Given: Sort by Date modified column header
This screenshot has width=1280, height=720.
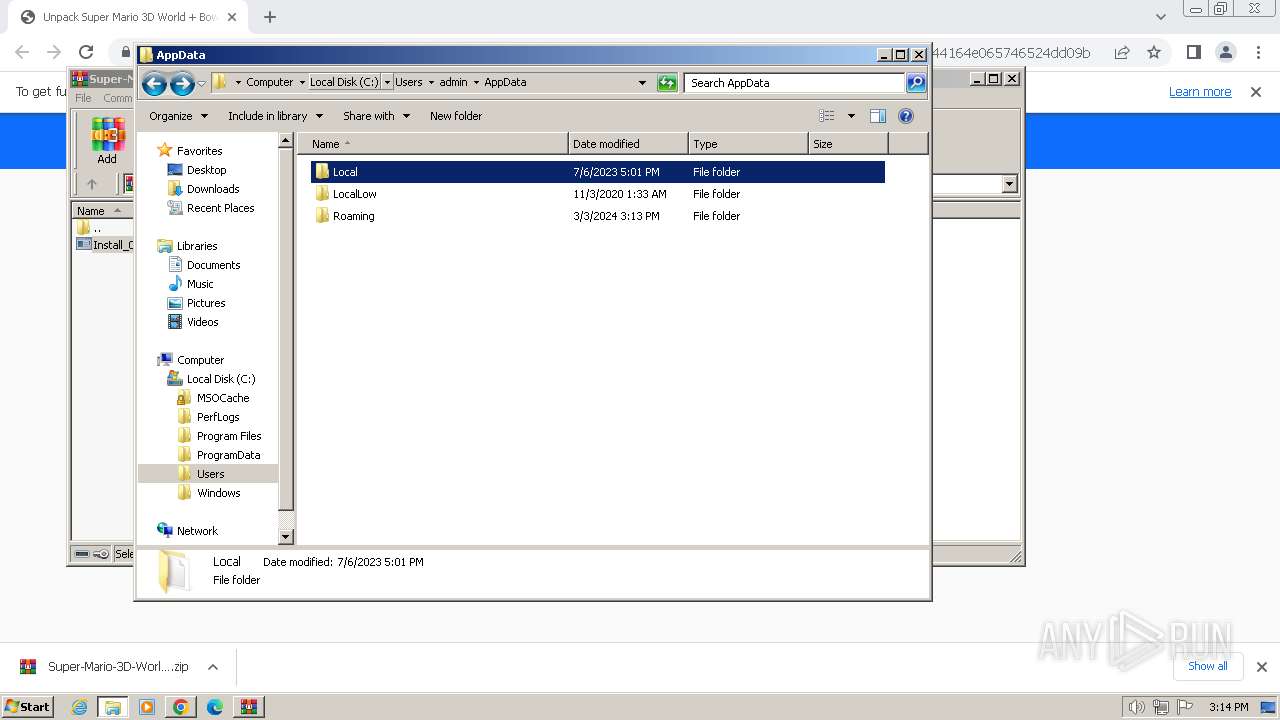Looking at the screenshot, I should 628,144.
